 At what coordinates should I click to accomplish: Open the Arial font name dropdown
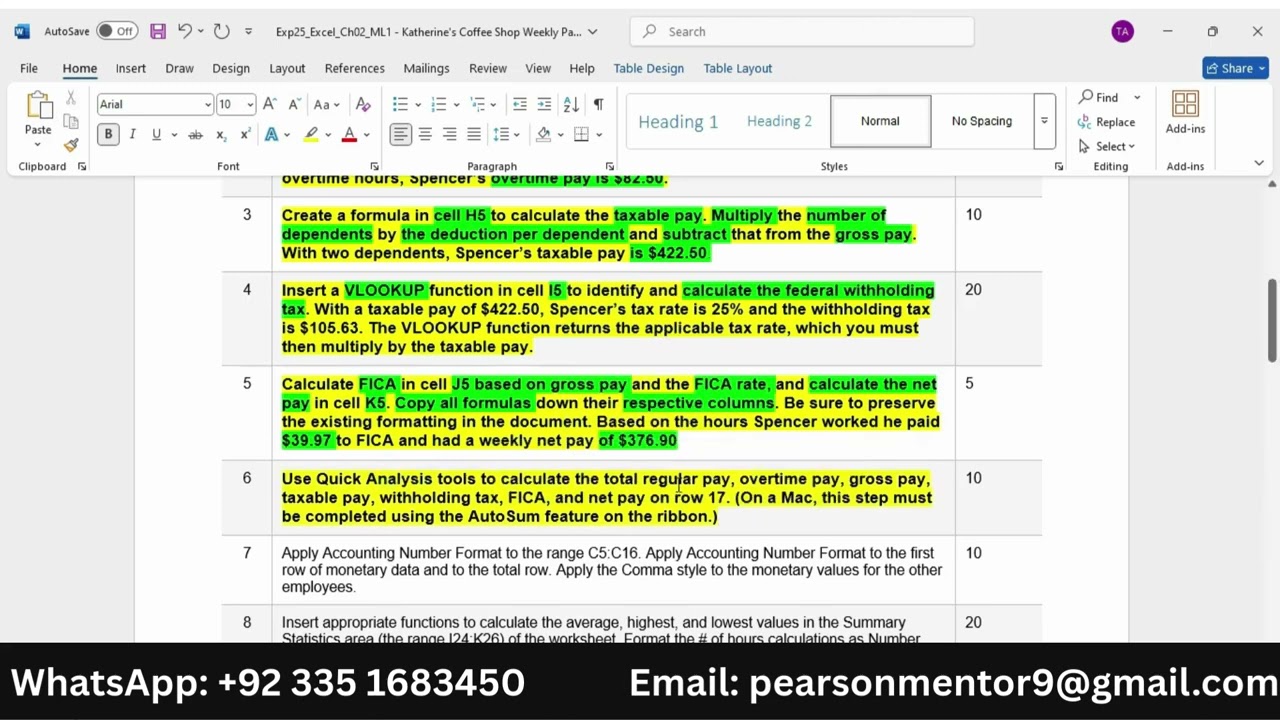(207, 104)
